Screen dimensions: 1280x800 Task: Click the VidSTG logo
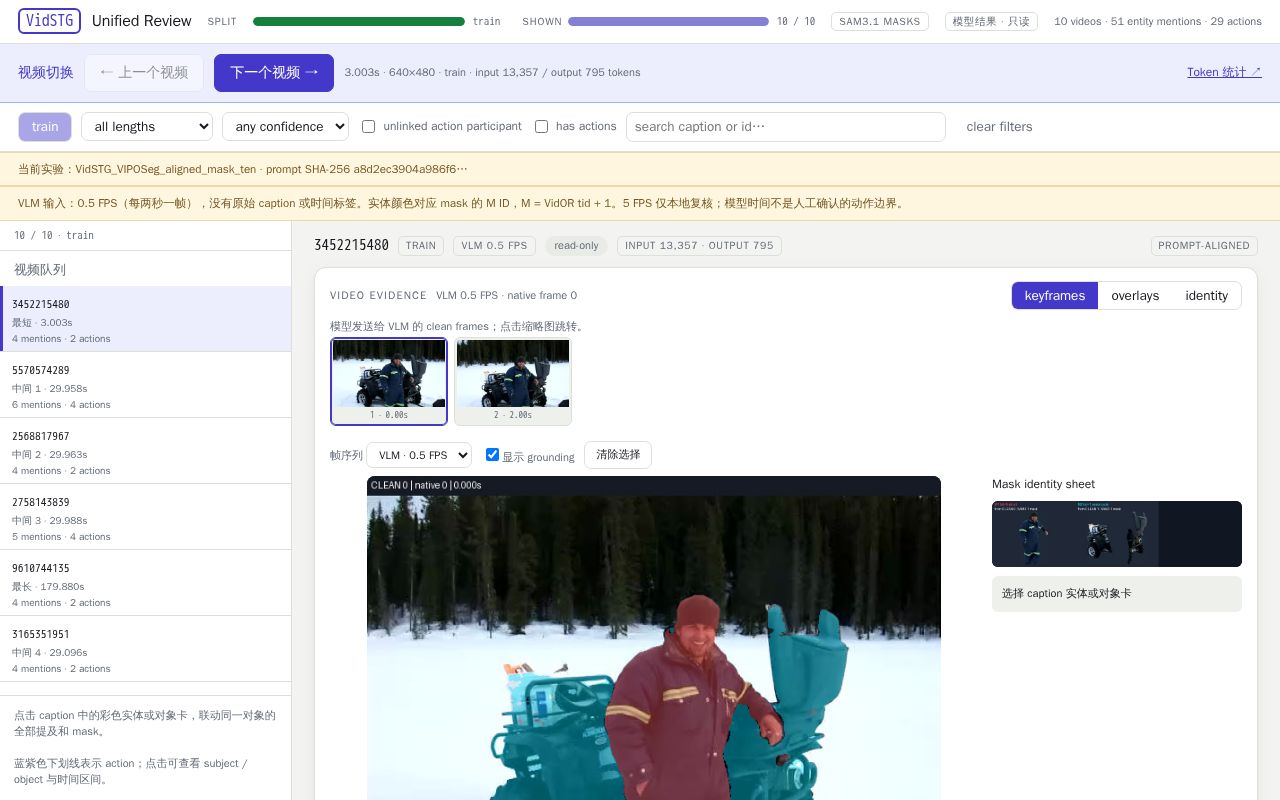pos(49,21)
